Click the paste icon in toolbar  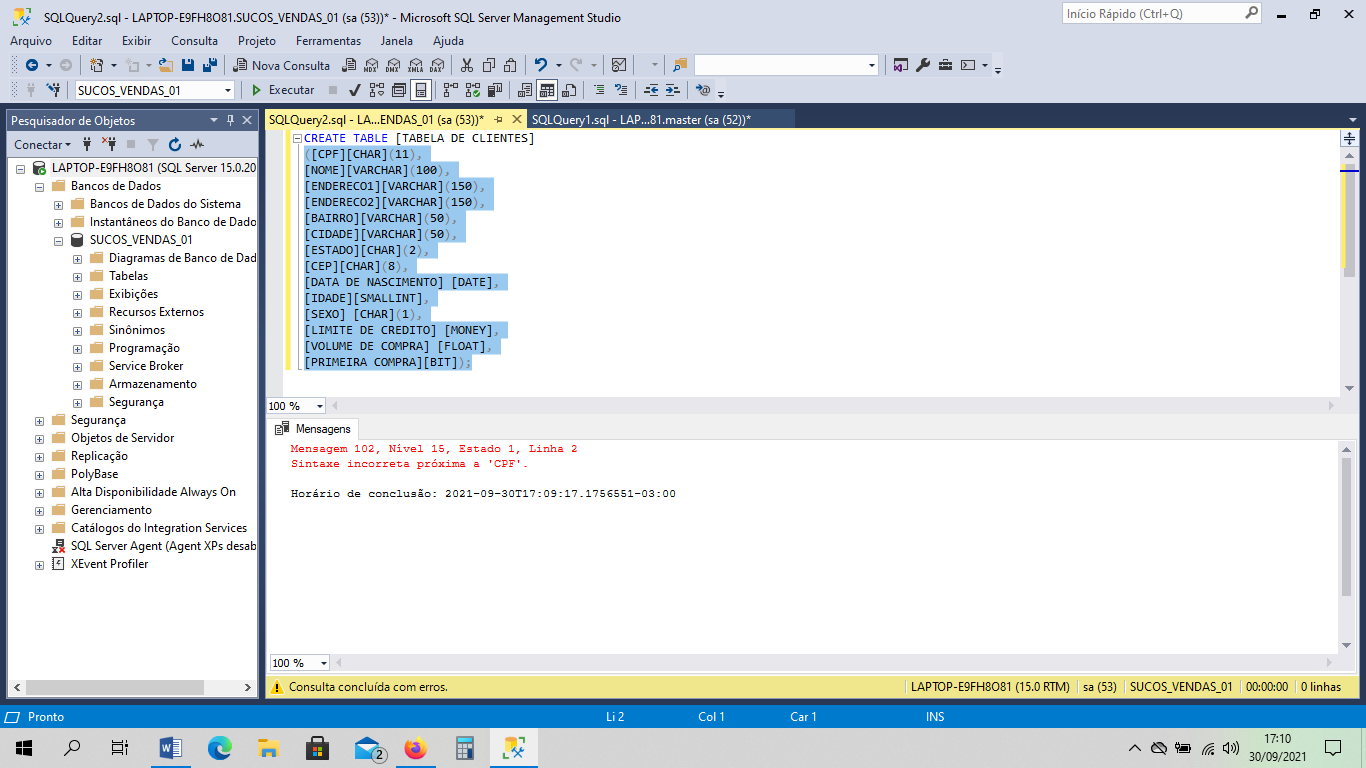tap(511, 65)
